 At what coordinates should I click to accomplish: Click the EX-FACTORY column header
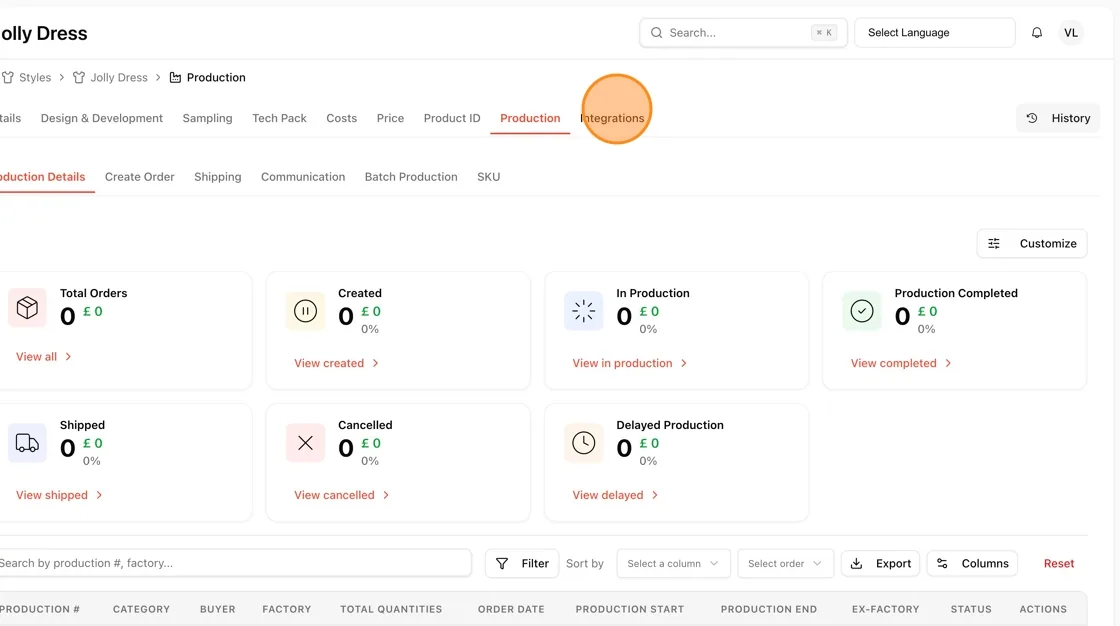[x=885, y=609]
